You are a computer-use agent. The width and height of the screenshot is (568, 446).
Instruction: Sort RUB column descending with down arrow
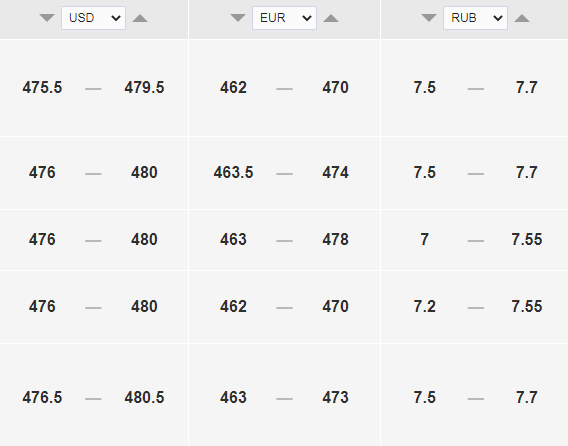coord(429,18)
